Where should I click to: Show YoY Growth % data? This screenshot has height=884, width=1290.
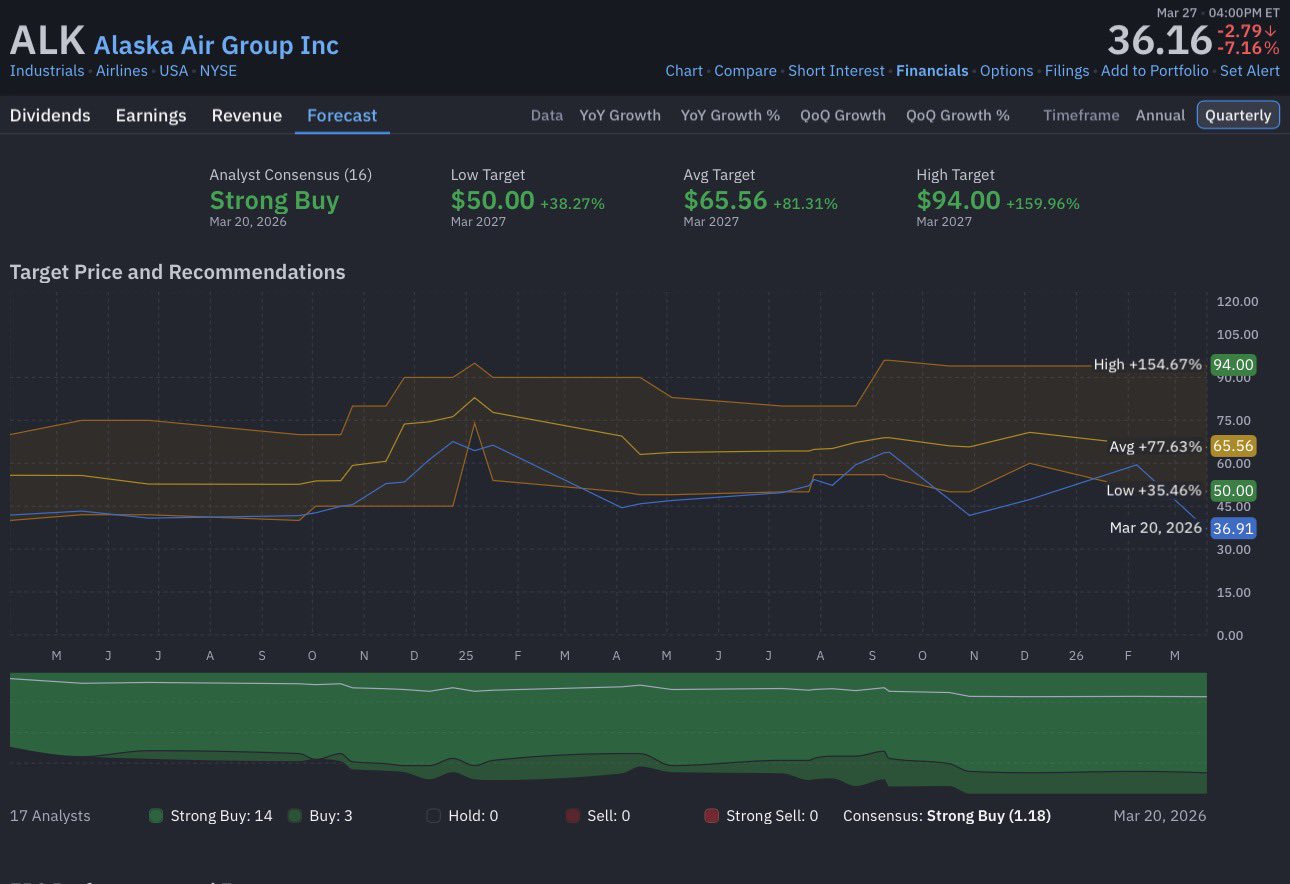point(730,115)
